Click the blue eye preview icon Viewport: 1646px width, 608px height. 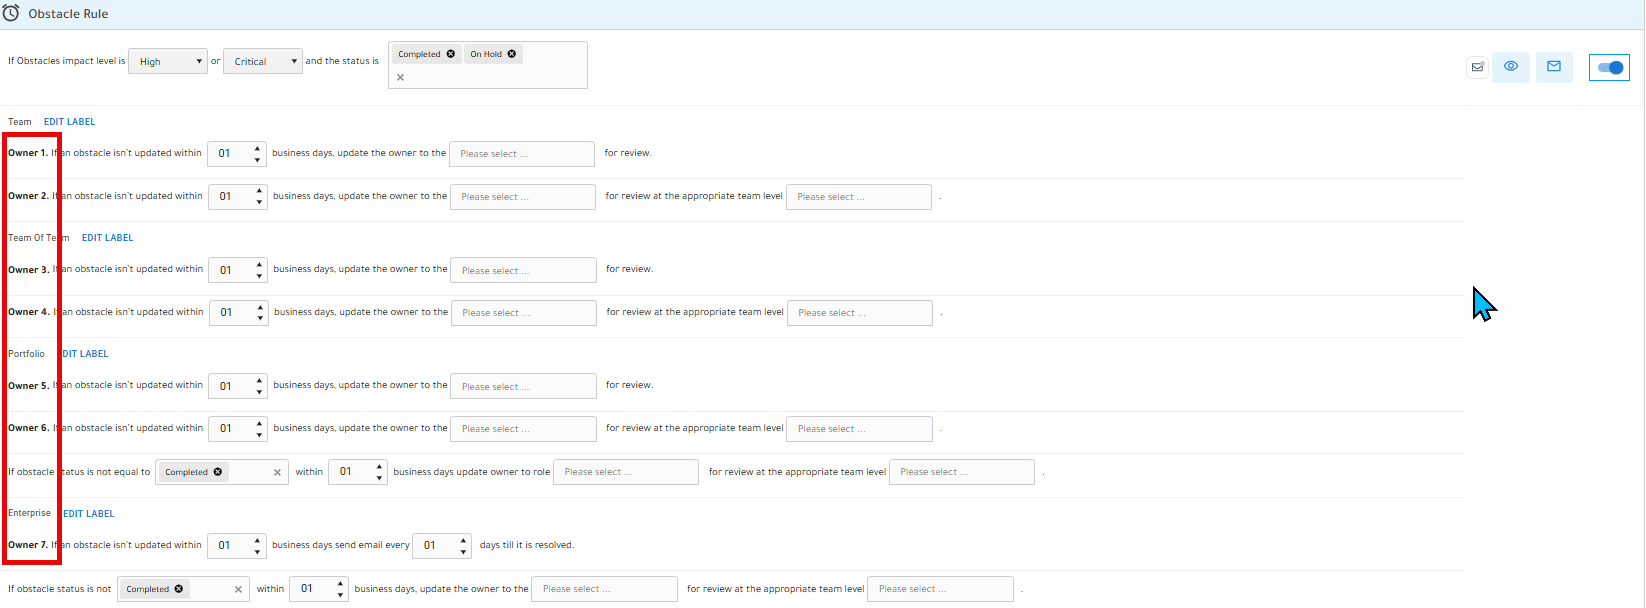(1511, 67)
